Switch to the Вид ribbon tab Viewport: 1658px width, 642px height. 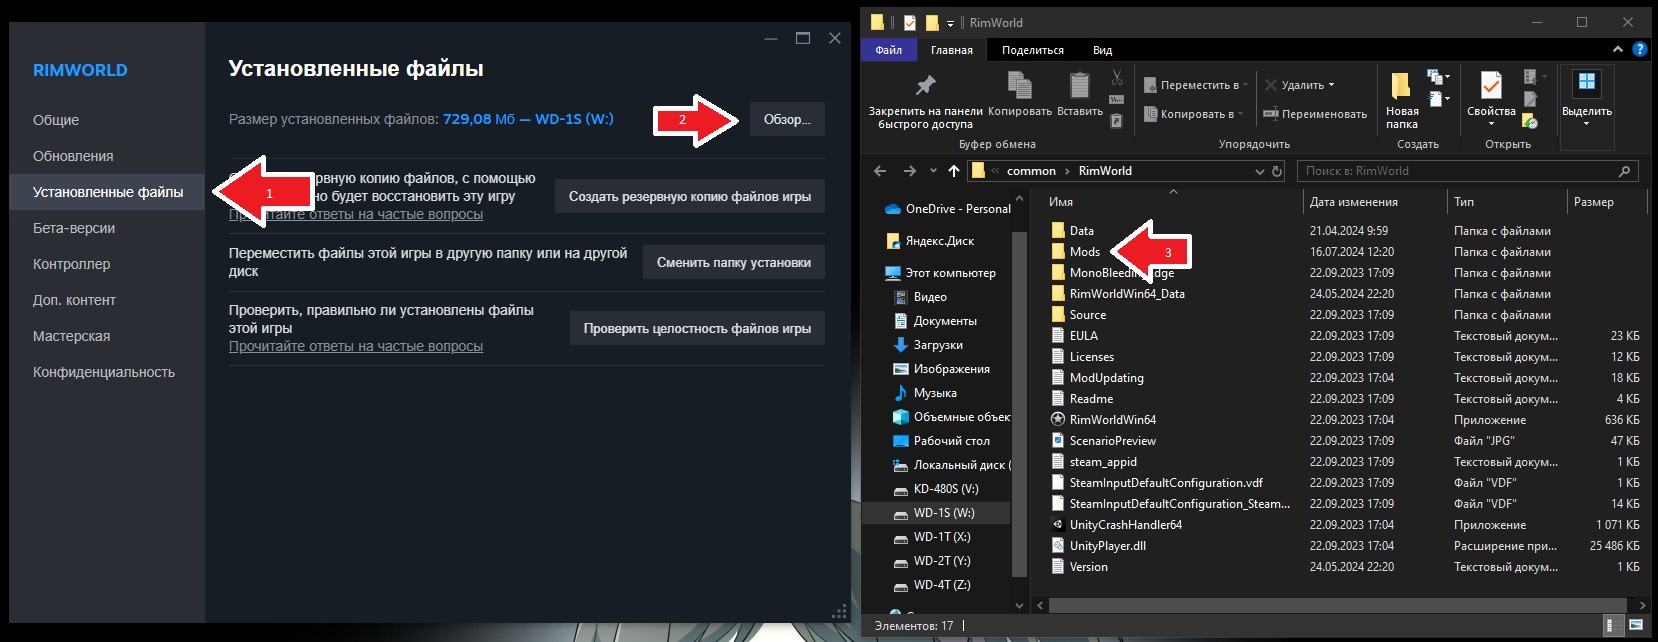tap(1102, 50)
